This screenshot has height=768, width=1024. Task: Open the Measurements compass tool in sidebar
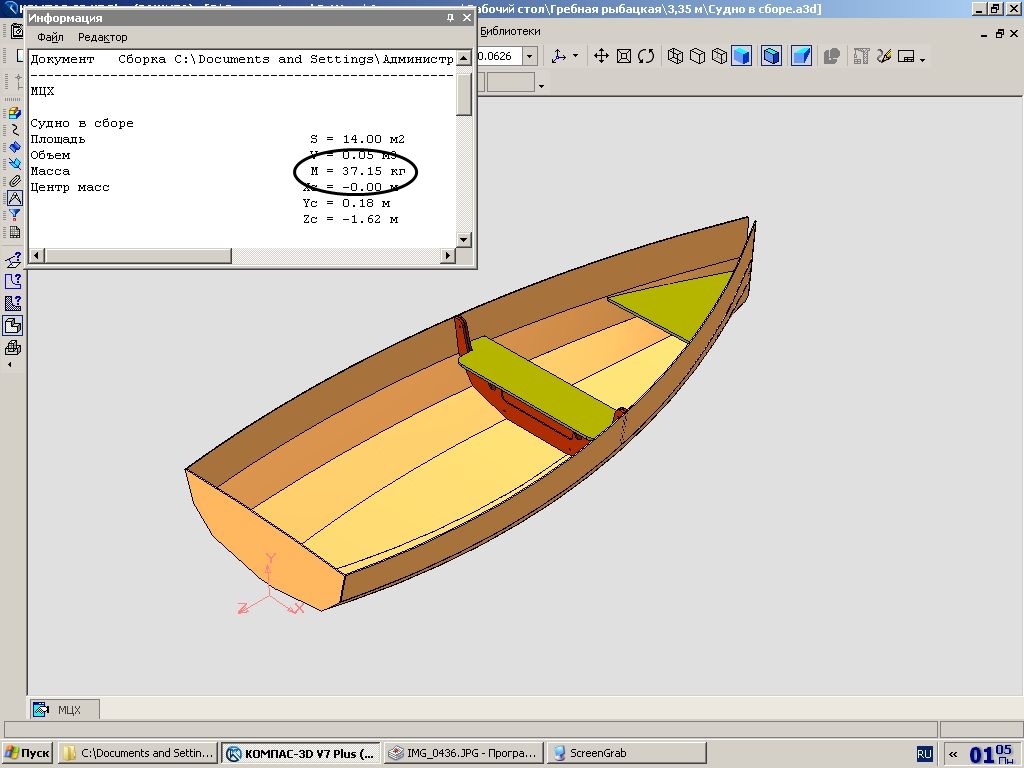point(14,198)
